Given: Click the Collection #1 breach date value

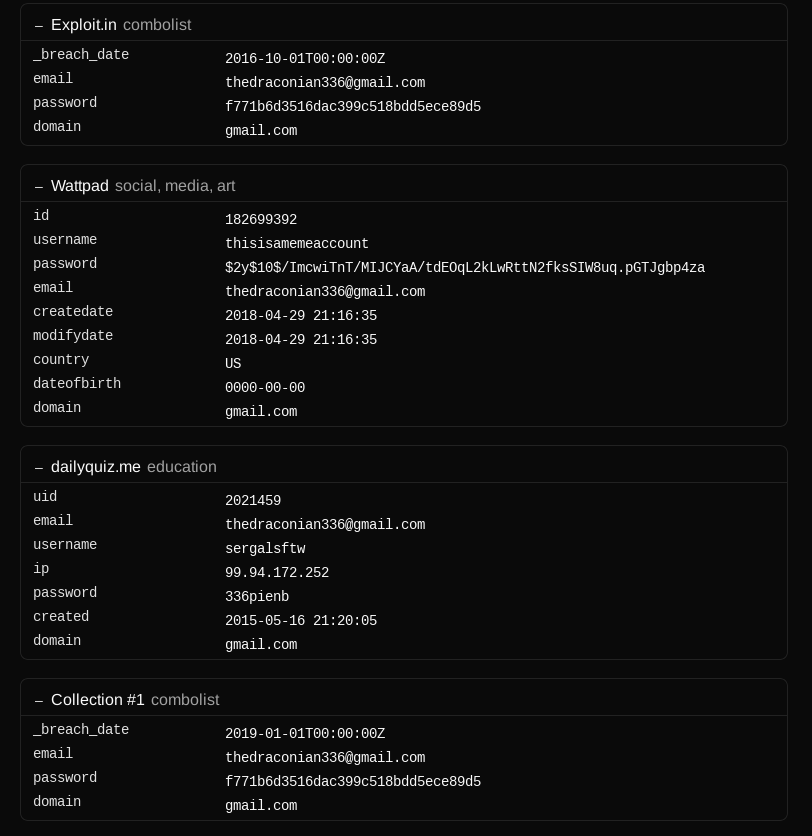Looking at the screenshot, I should pyautogui.click(x=305, y=734).
